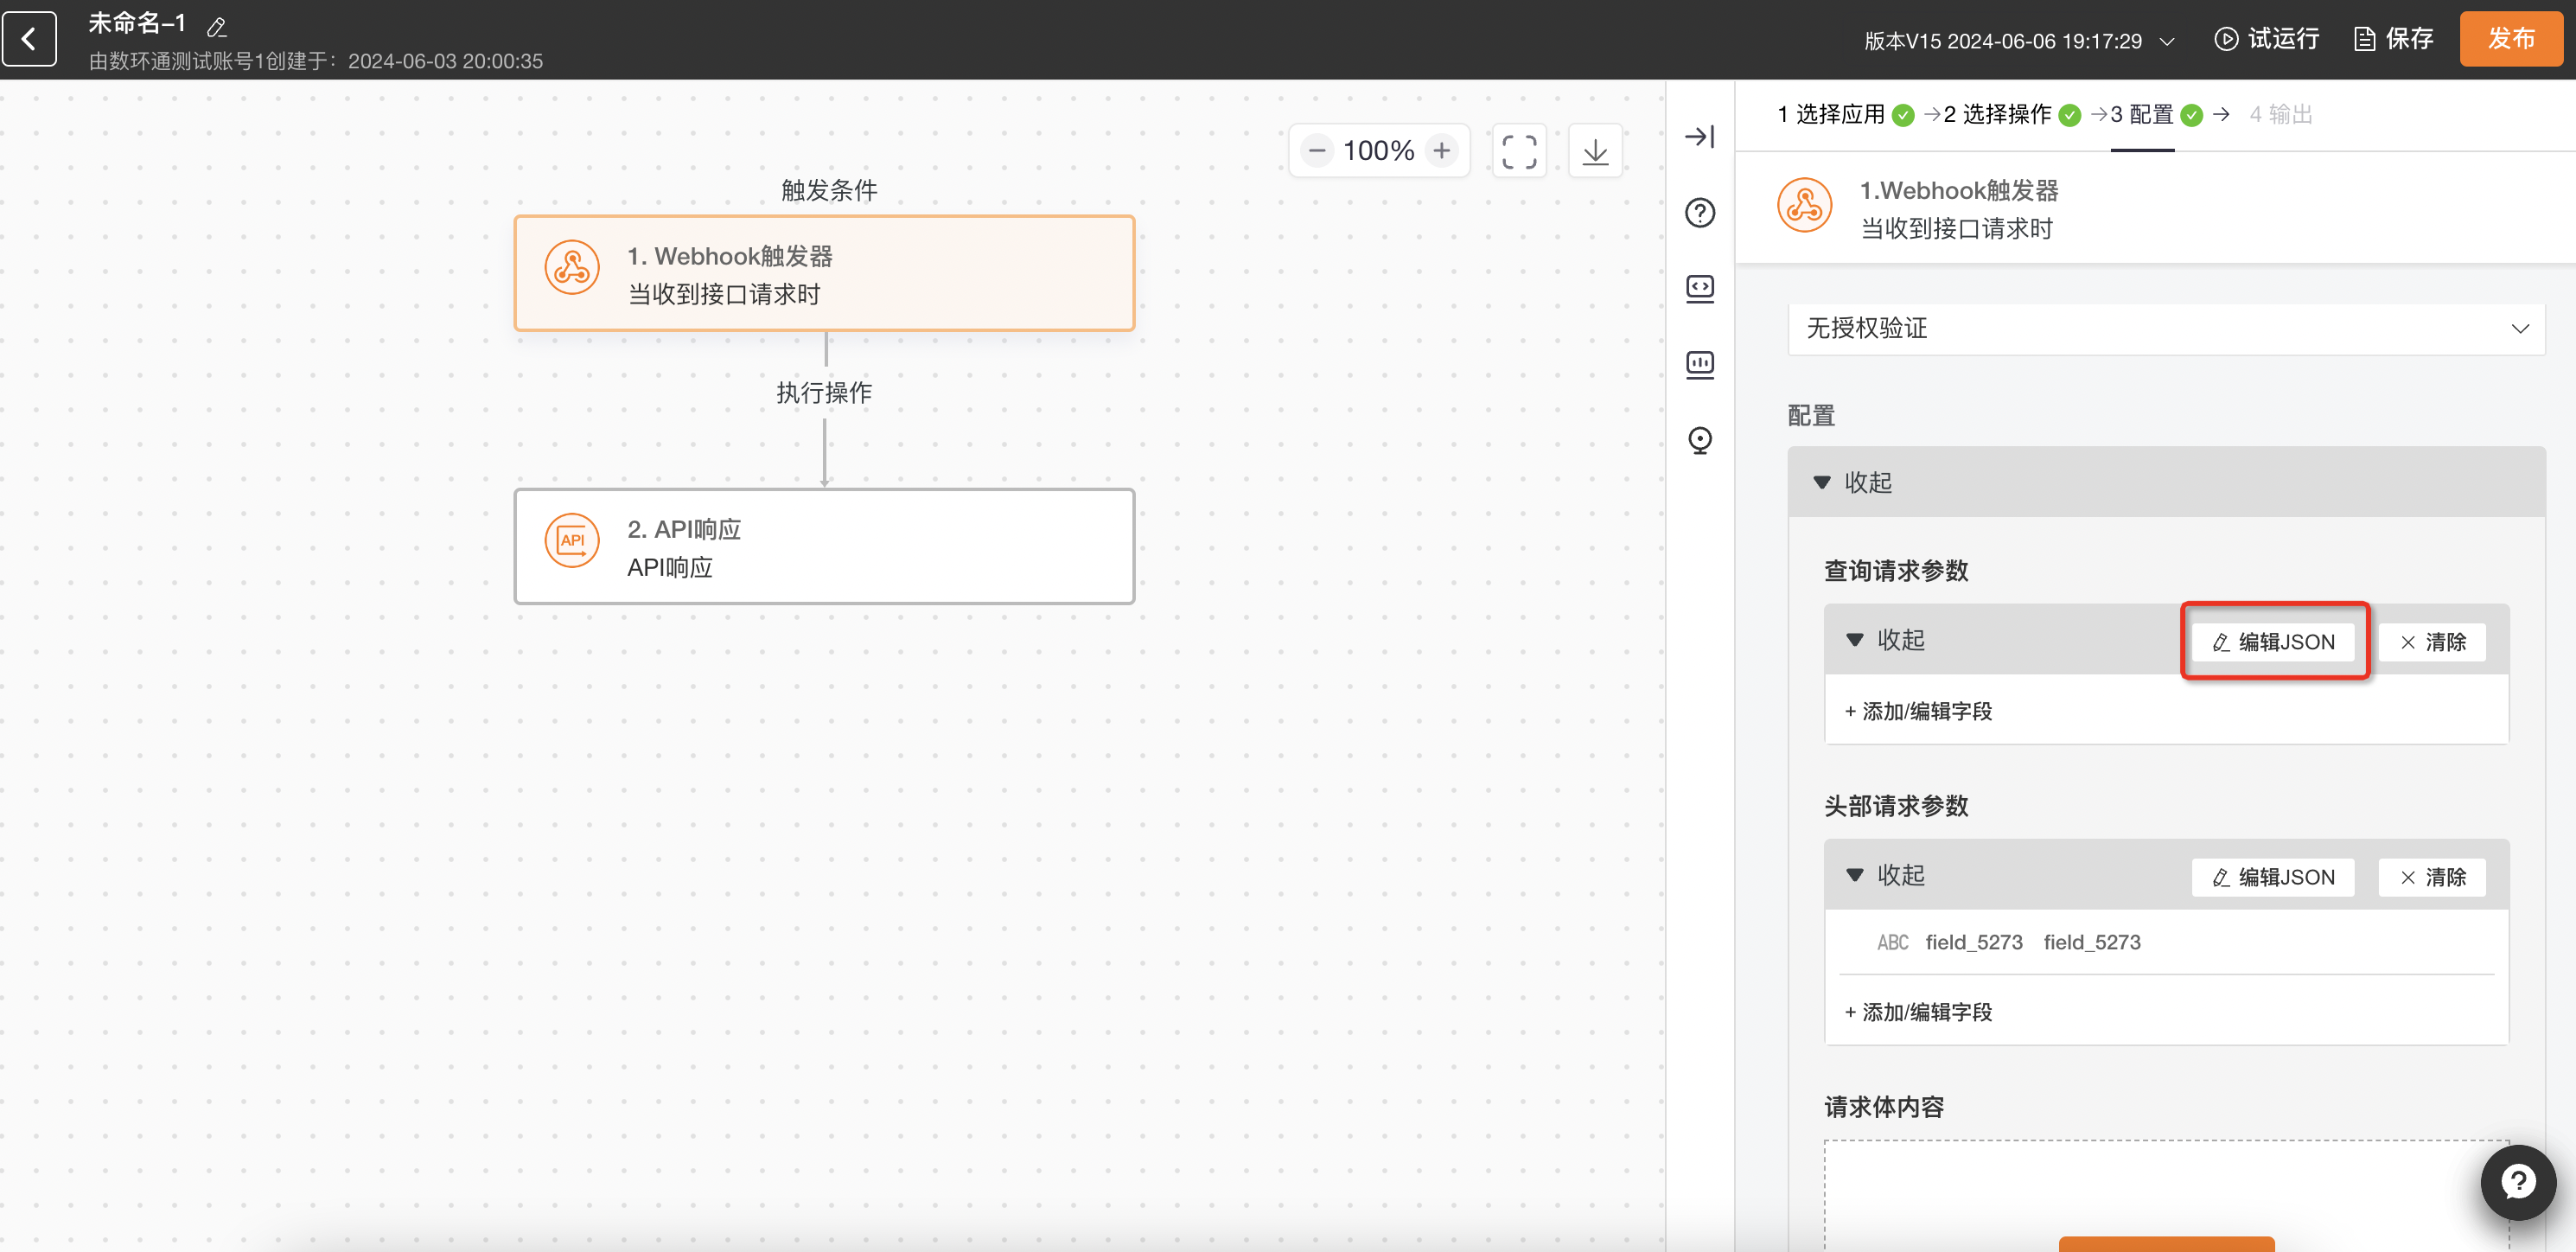Viewport: 2576px width, 1252px height.
Task: Open the help question mark in sidebar
Action: [1699, 213]
